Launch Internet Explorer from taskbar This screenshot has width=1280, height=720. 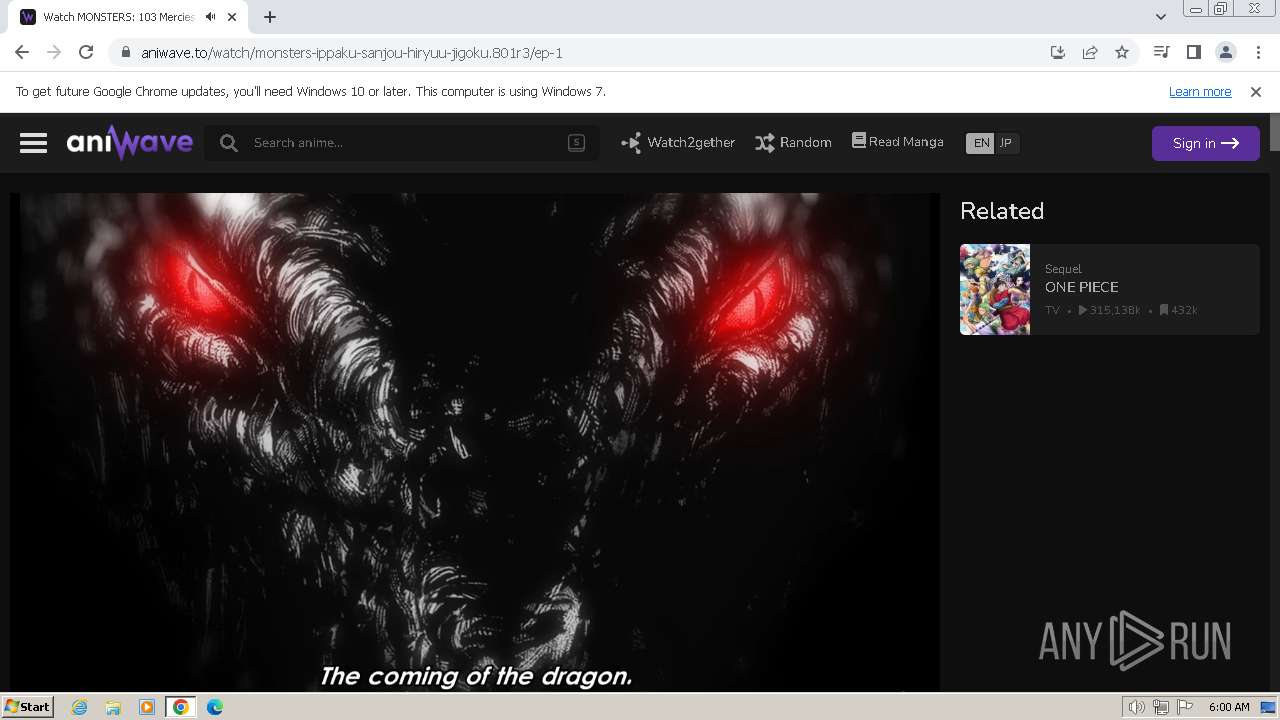coord(79,707)
